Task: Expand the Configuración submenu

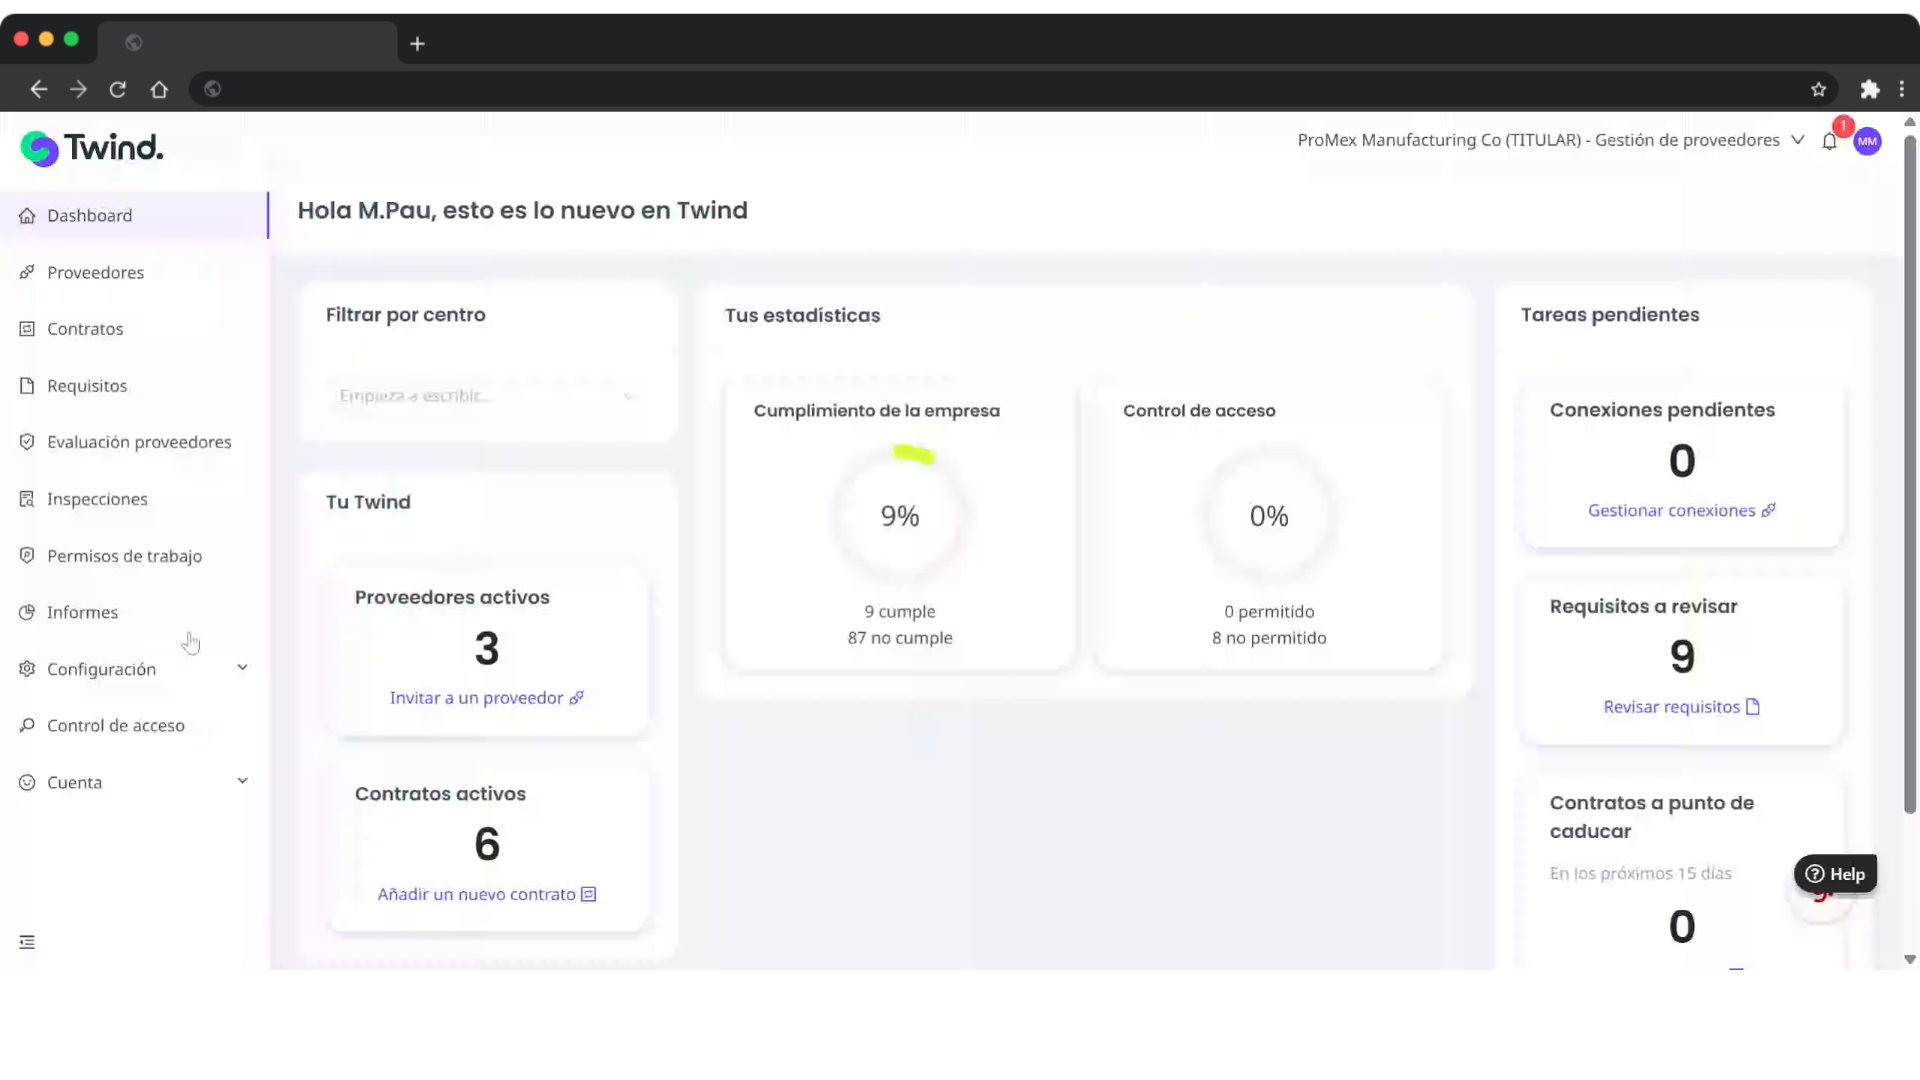Action: [242, 668]
